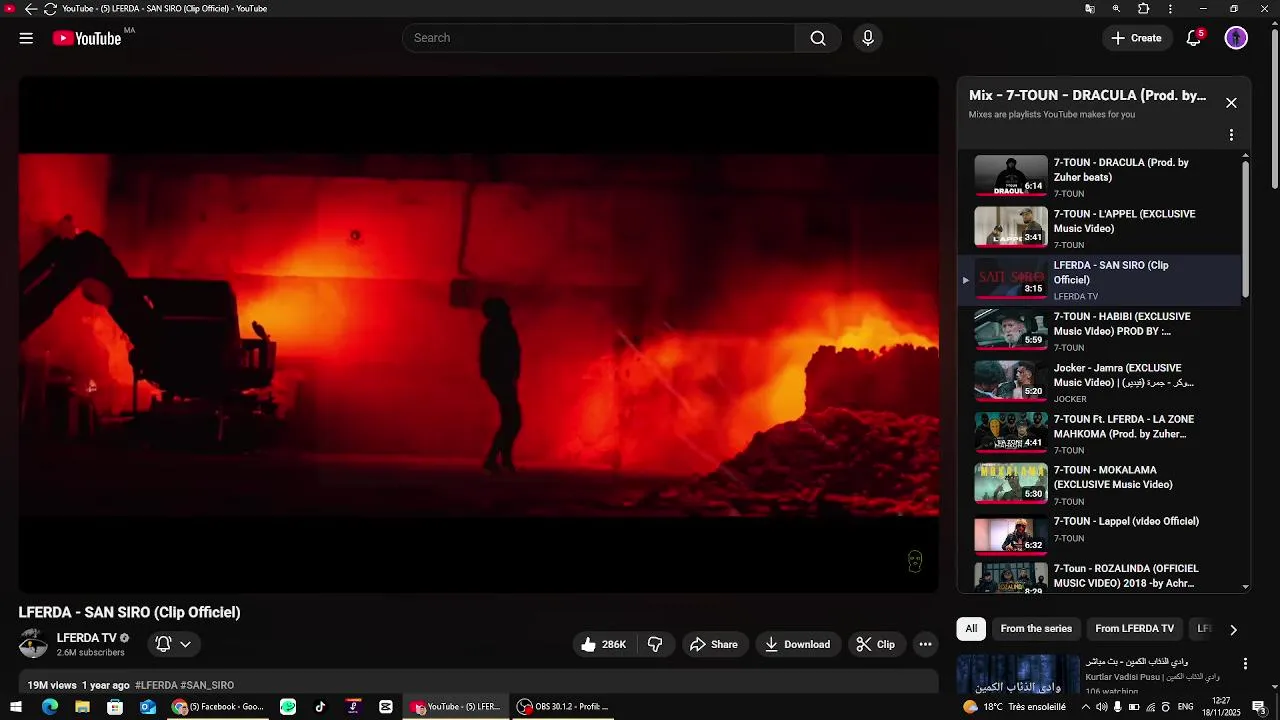The width and height of the screenshot is (1280, 720).
Task: Play 7-TOUN - L'APPEL (EXCLUSIVE Music Video)
Action: click(x=1098, y=228)
